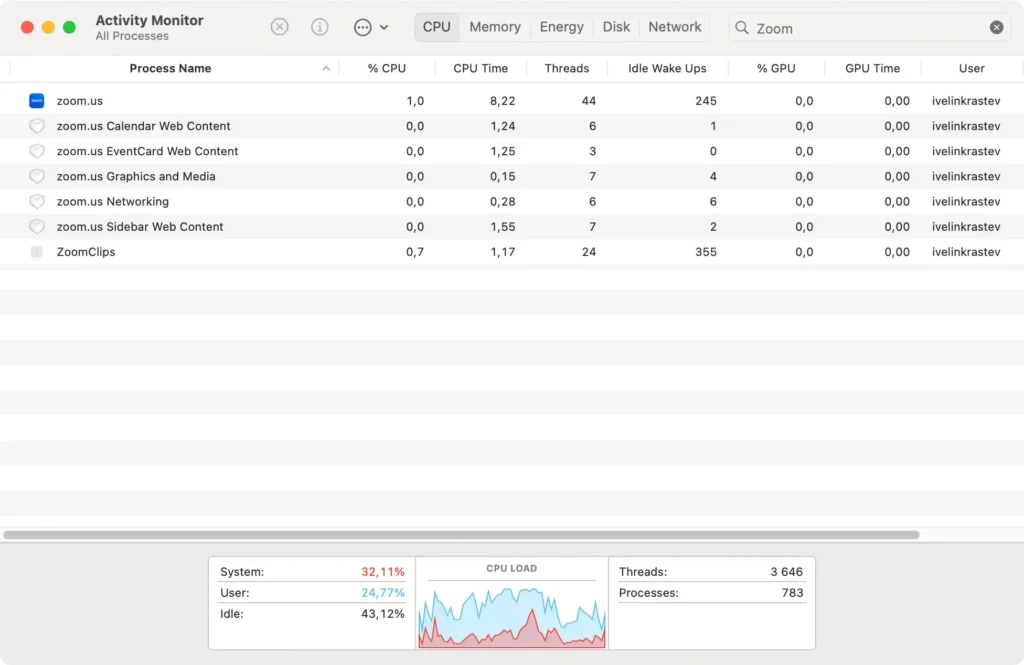Image resolution: width=1024 pixels, height=665 pixels.
Task: Sort by the GPU Time column
Action: coord(872,69)
